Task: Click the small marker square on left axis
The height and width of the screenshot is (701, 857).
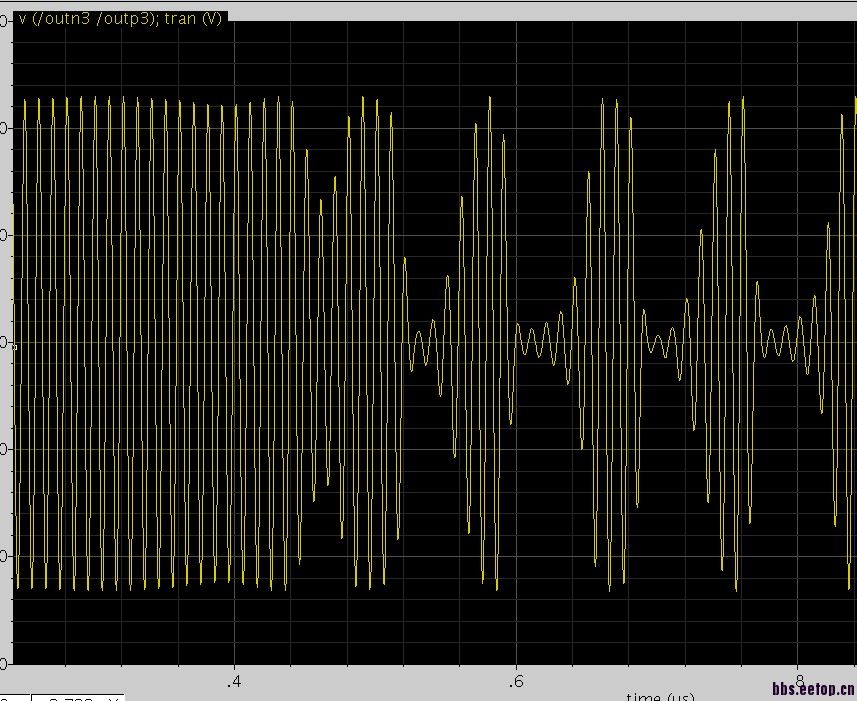Action: tap(15, 346)
